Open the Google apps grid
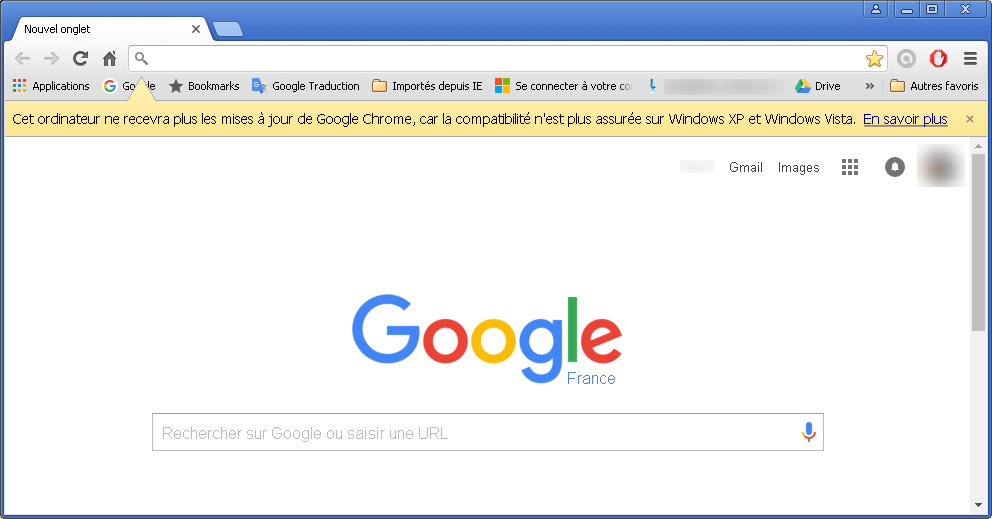The image size is (992, 519). tap(850, 167)
